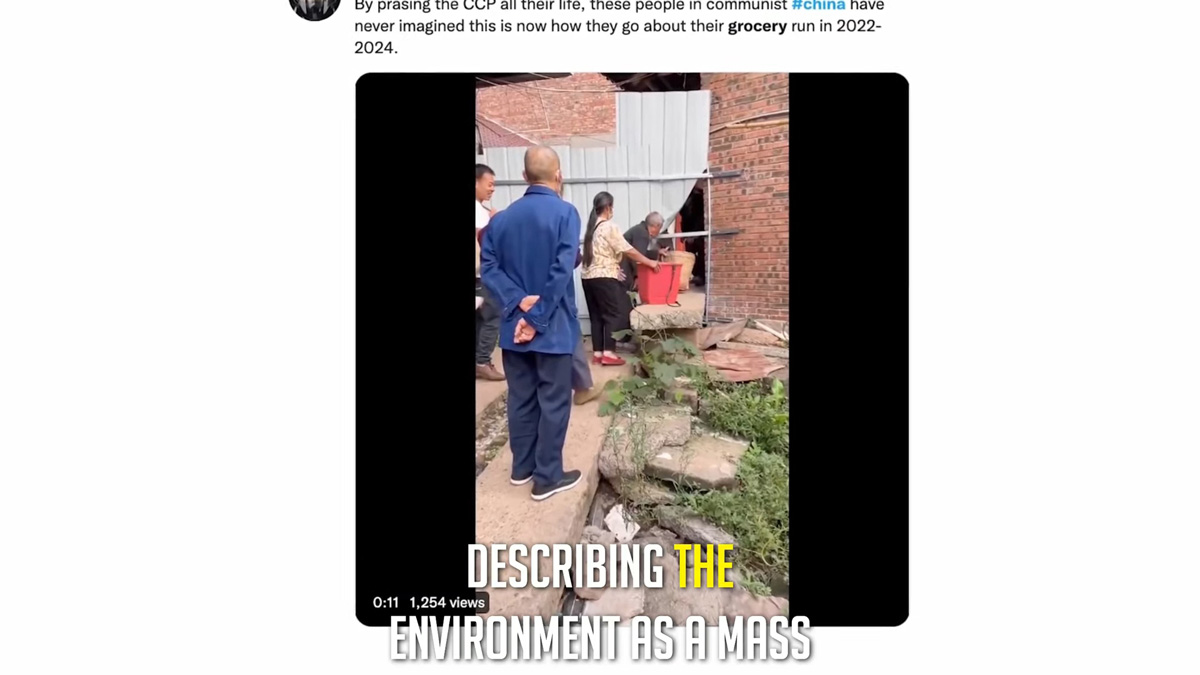
Task: Open the #china hashtag link
Action: tap(818, 6)
